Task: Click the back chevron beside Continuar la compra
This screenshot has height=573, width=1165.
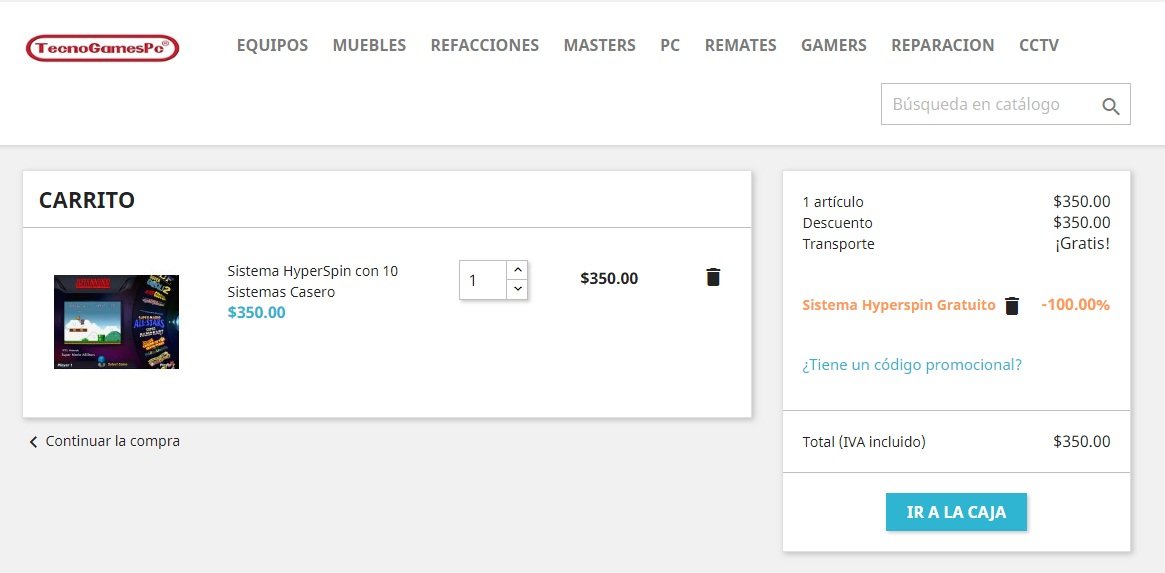Action: (33, 442)
